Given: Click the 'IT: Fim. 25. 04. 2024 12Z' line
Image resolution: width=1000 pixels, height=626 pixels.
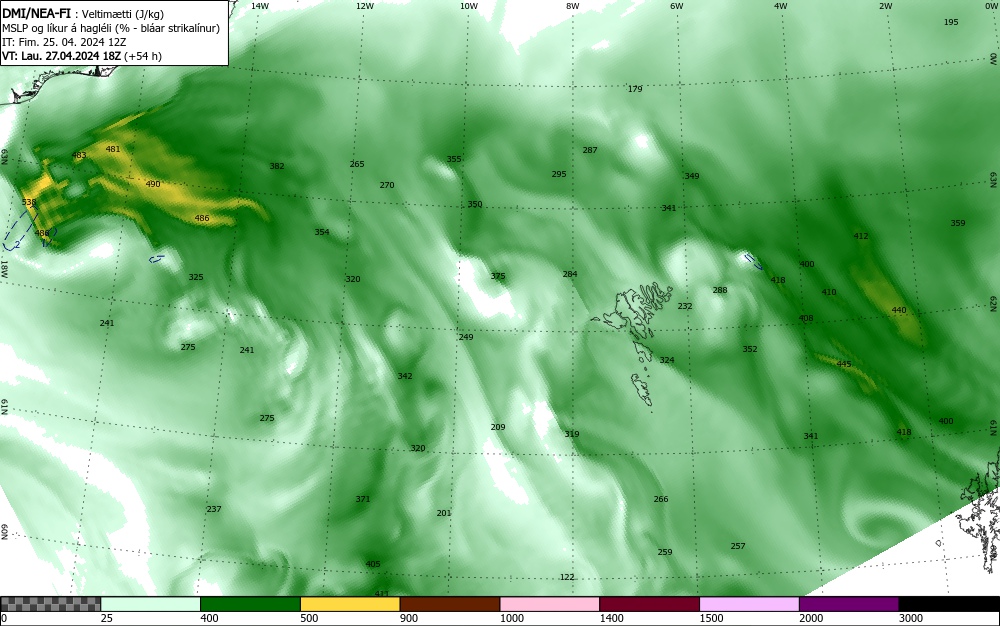Looking at the screenshot, I should click(x=64, y=42).
